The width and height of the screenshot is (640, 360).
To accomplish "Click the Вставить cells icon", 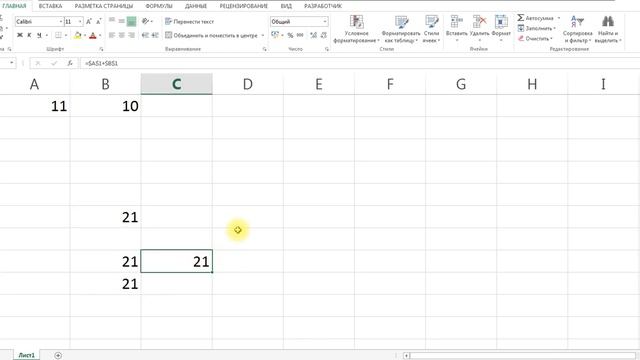I will click(x=456, y=21).
